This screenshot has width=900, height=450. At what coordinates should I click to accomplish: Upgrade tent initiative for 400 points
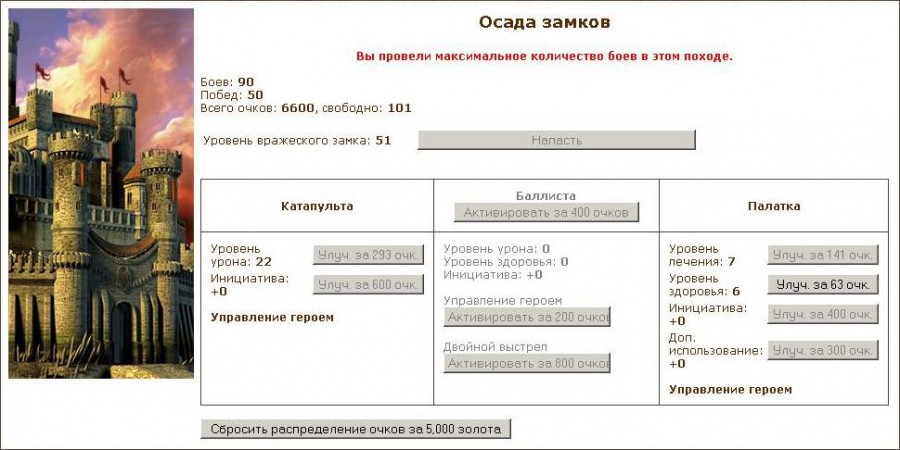pos(823,314)
